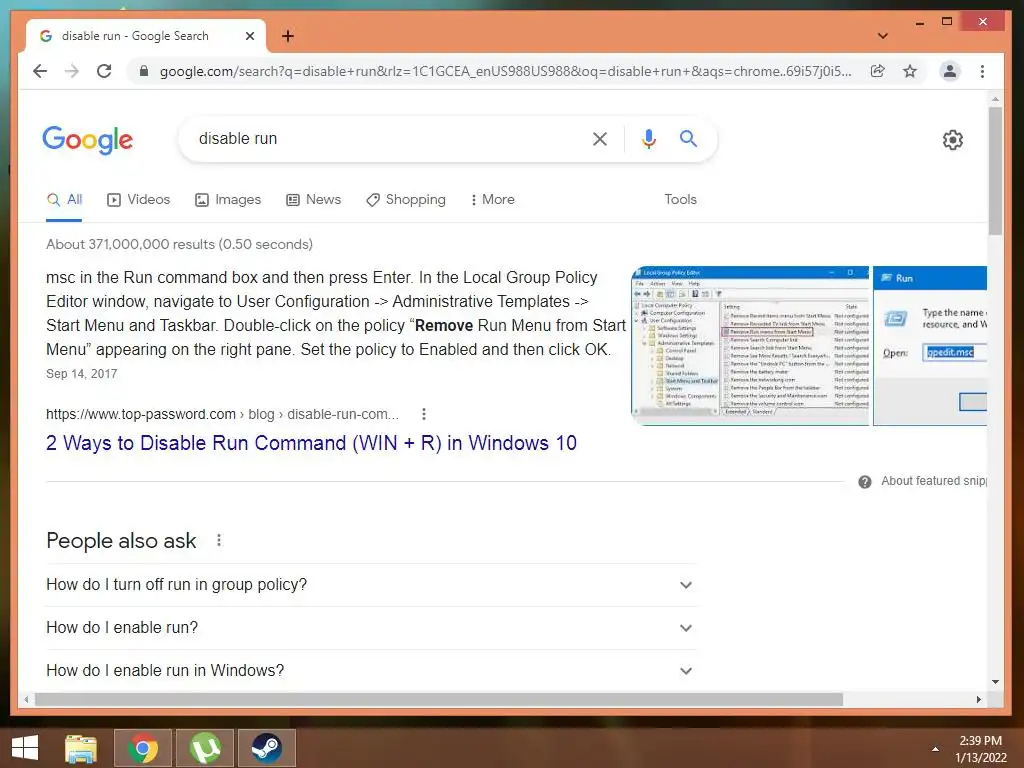Click 'People also ask' heading
Image resolution: width=1024 pixels, height=768 pixels.
[121, 541]
